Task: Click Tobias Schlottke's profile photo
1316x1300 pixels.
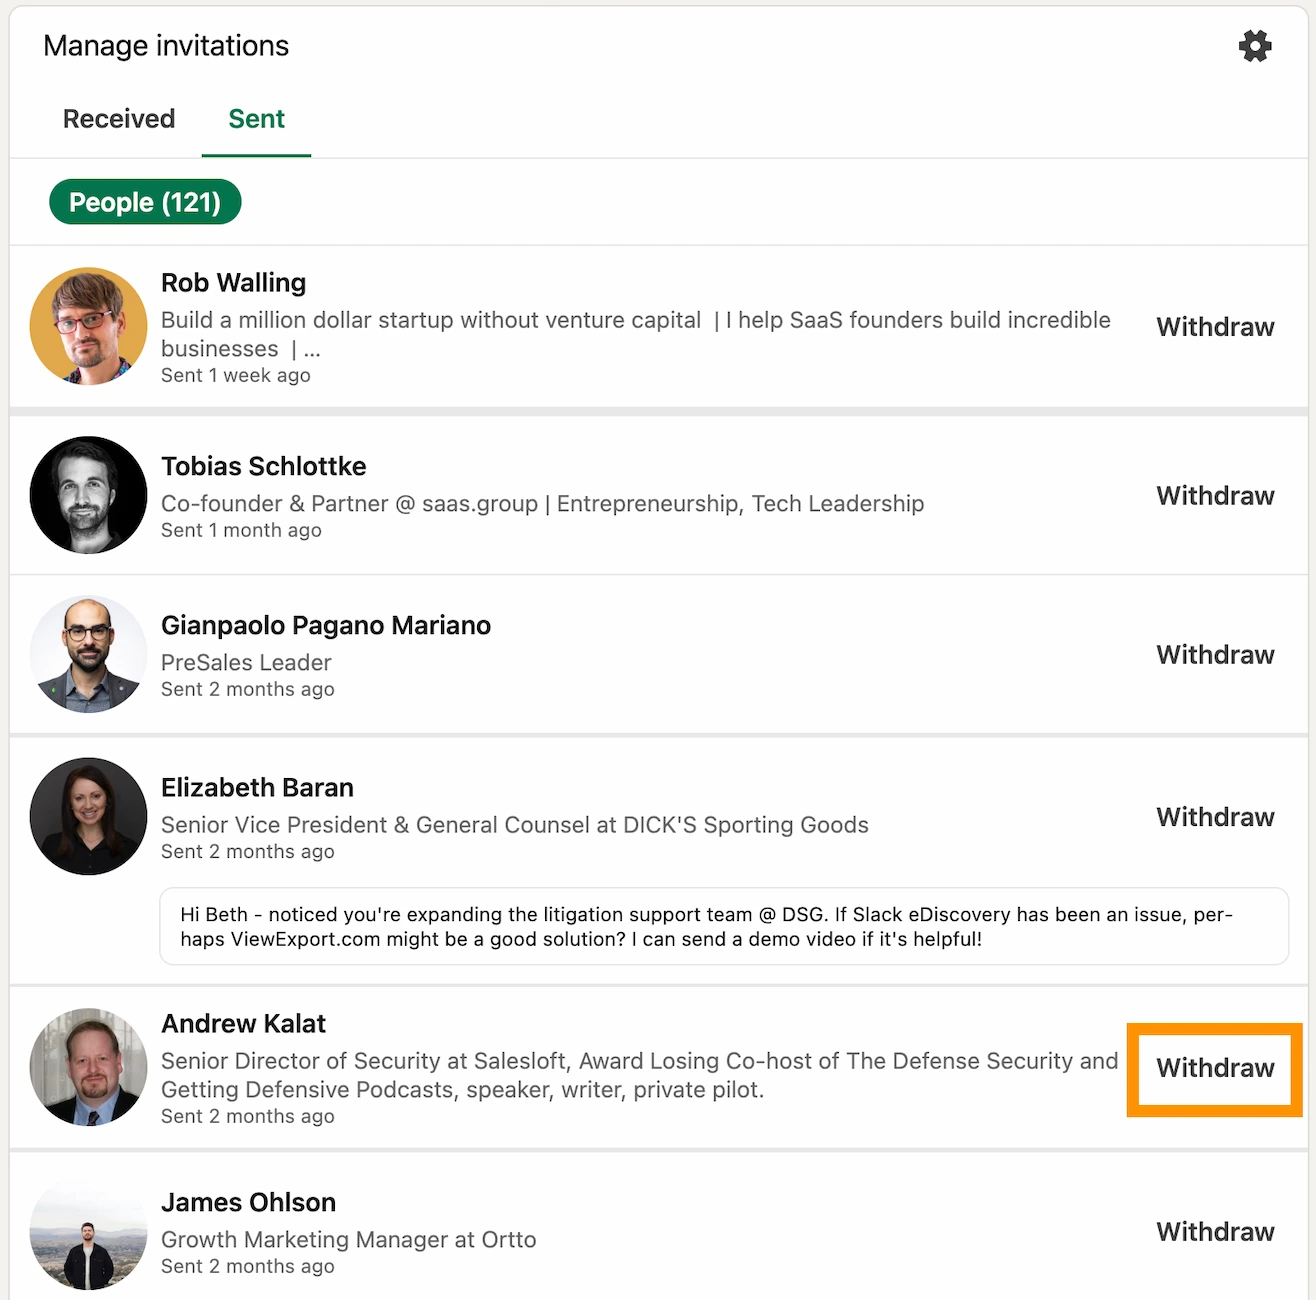Action: 88,495
